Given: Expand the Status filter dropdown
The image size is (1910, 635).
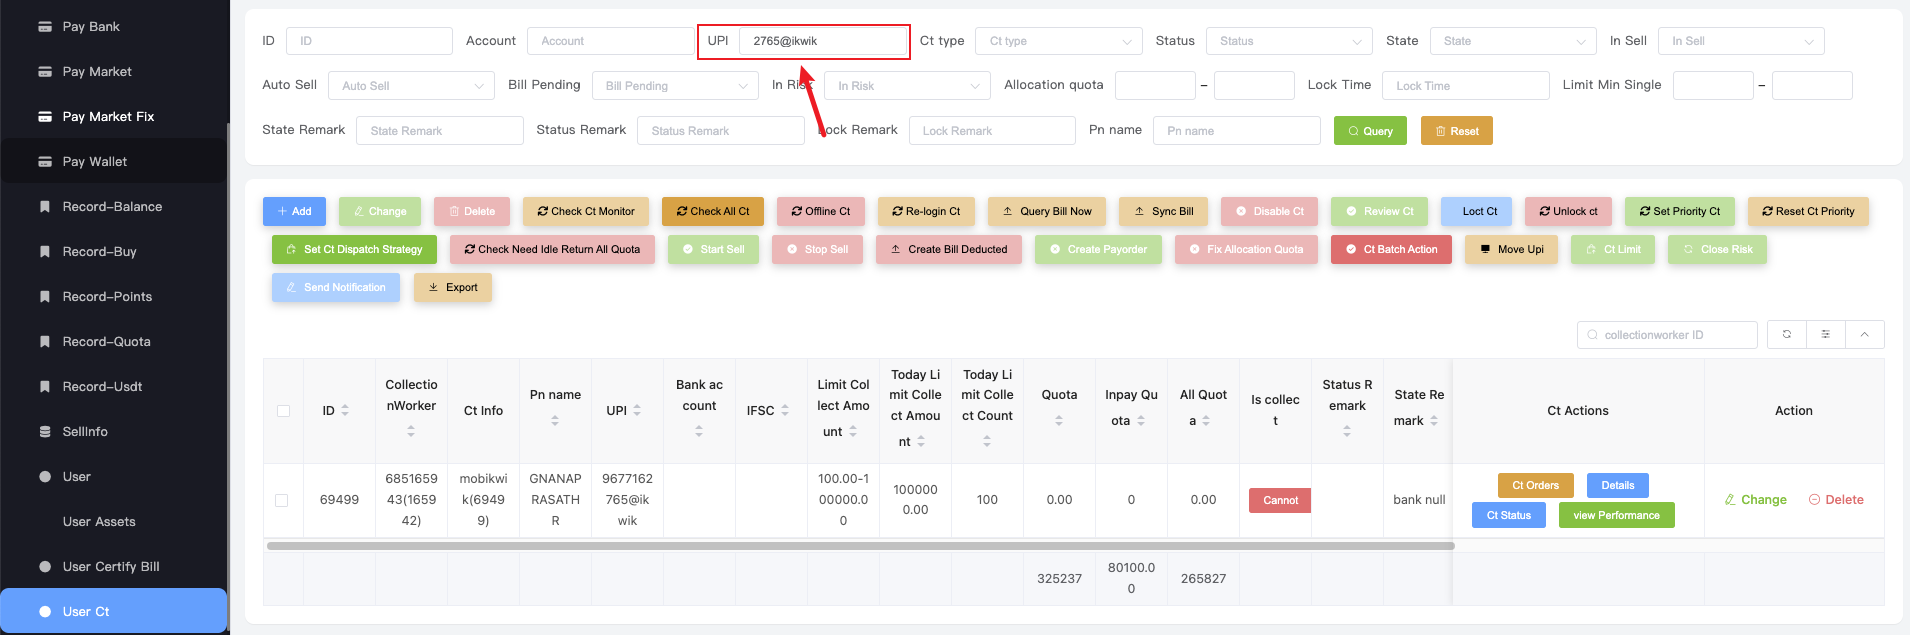Looking at the screenshot, I should coord(1288,41).
